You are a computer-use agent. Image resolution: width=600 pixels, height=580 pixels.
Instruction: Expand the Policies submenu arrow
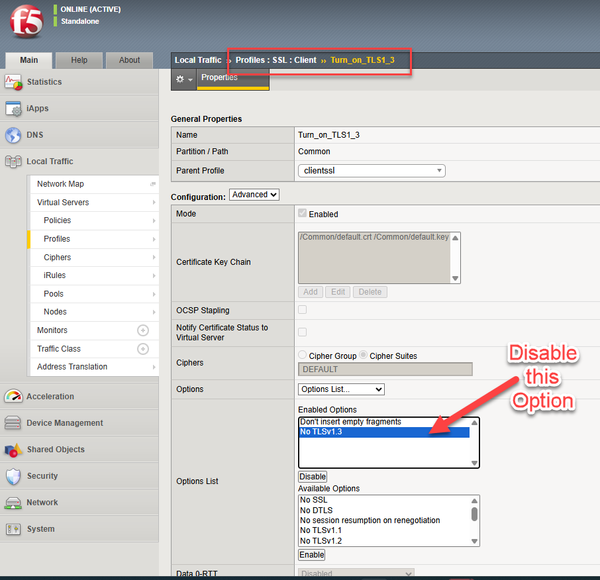(x=154, y=221)
